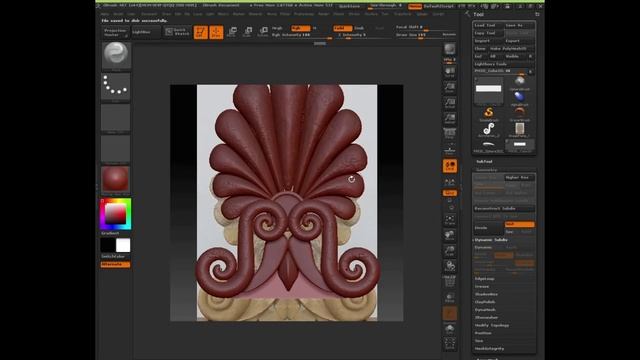640x360 pixels.
Task: Click the Actual size icon
Action: pyautogui.click(x=450, y=103)
